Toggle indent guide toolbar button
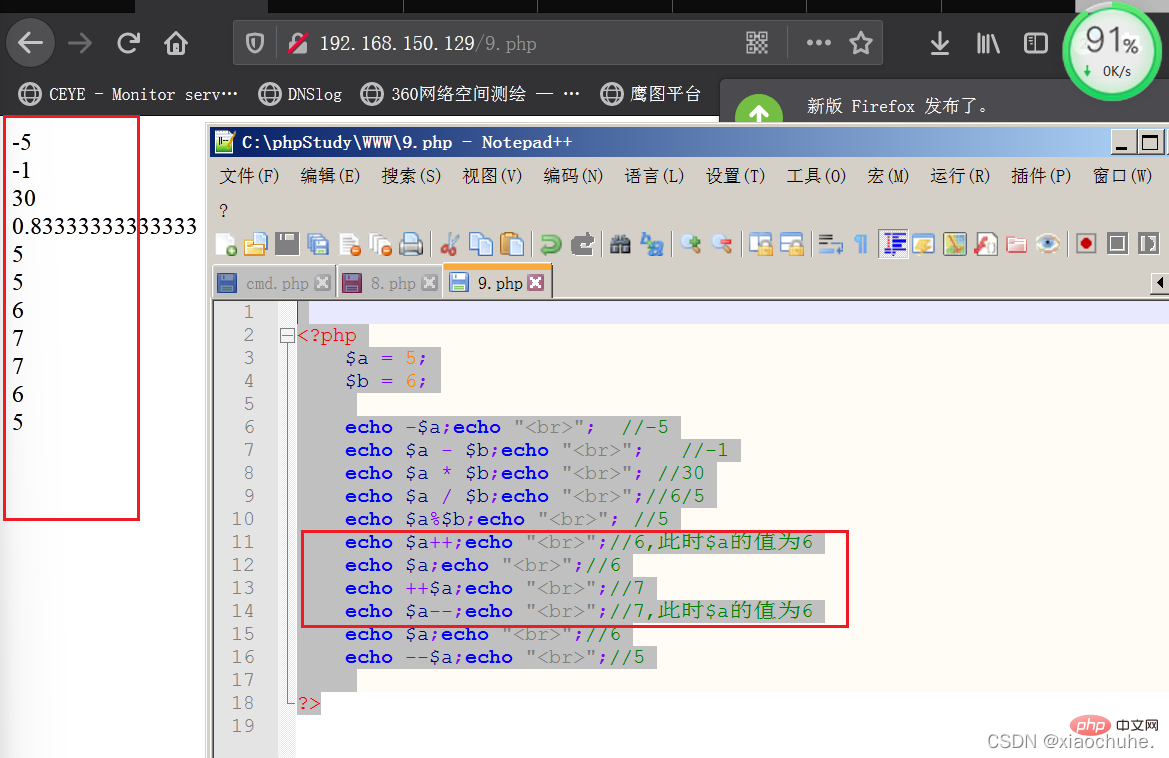Image resolution: width=1169 pixels, height=758 pixels. [893, 244]
